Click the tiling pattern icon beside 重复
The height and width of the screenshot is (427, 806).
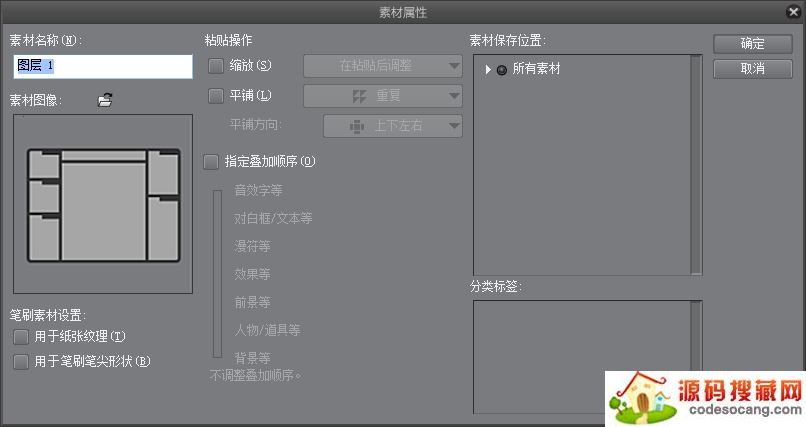tap(357, 97)
